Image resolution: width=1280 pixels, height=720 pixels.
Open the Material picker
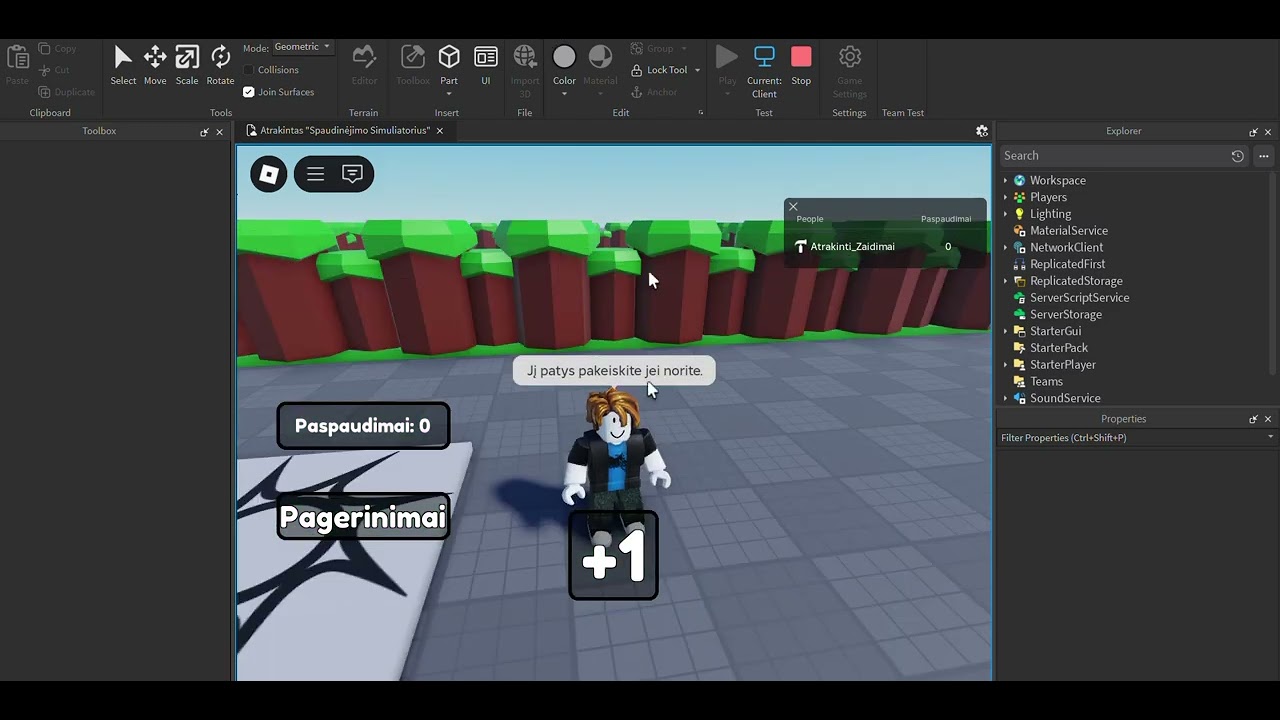pyautogui.click(x=600, y=64)
